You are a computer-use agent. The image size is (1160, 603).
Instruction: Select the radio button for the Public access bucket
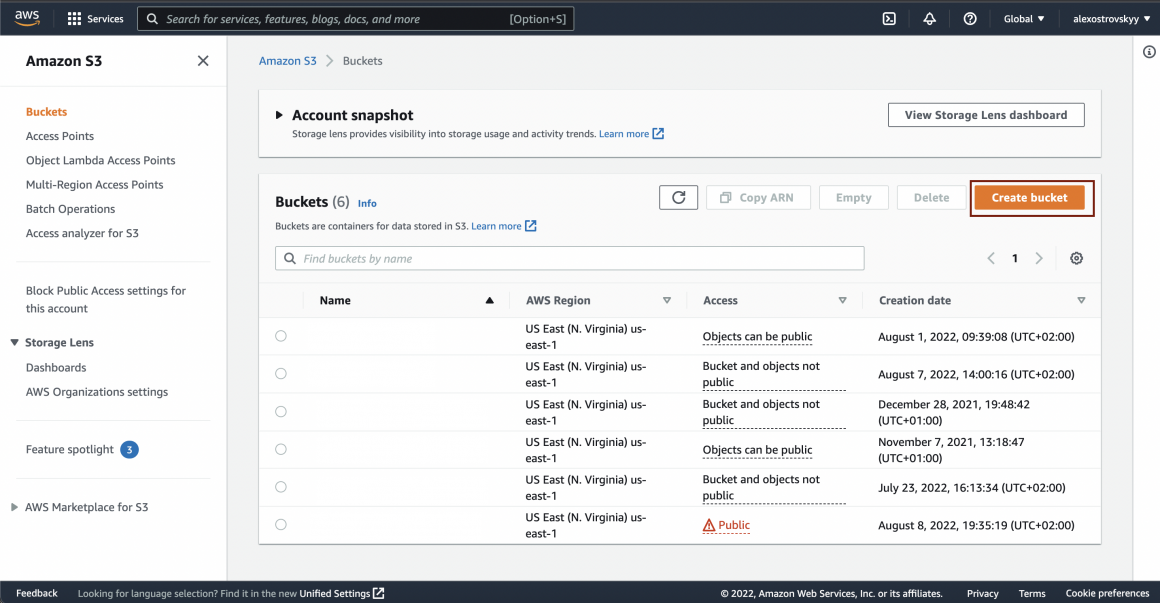[281, 525]
